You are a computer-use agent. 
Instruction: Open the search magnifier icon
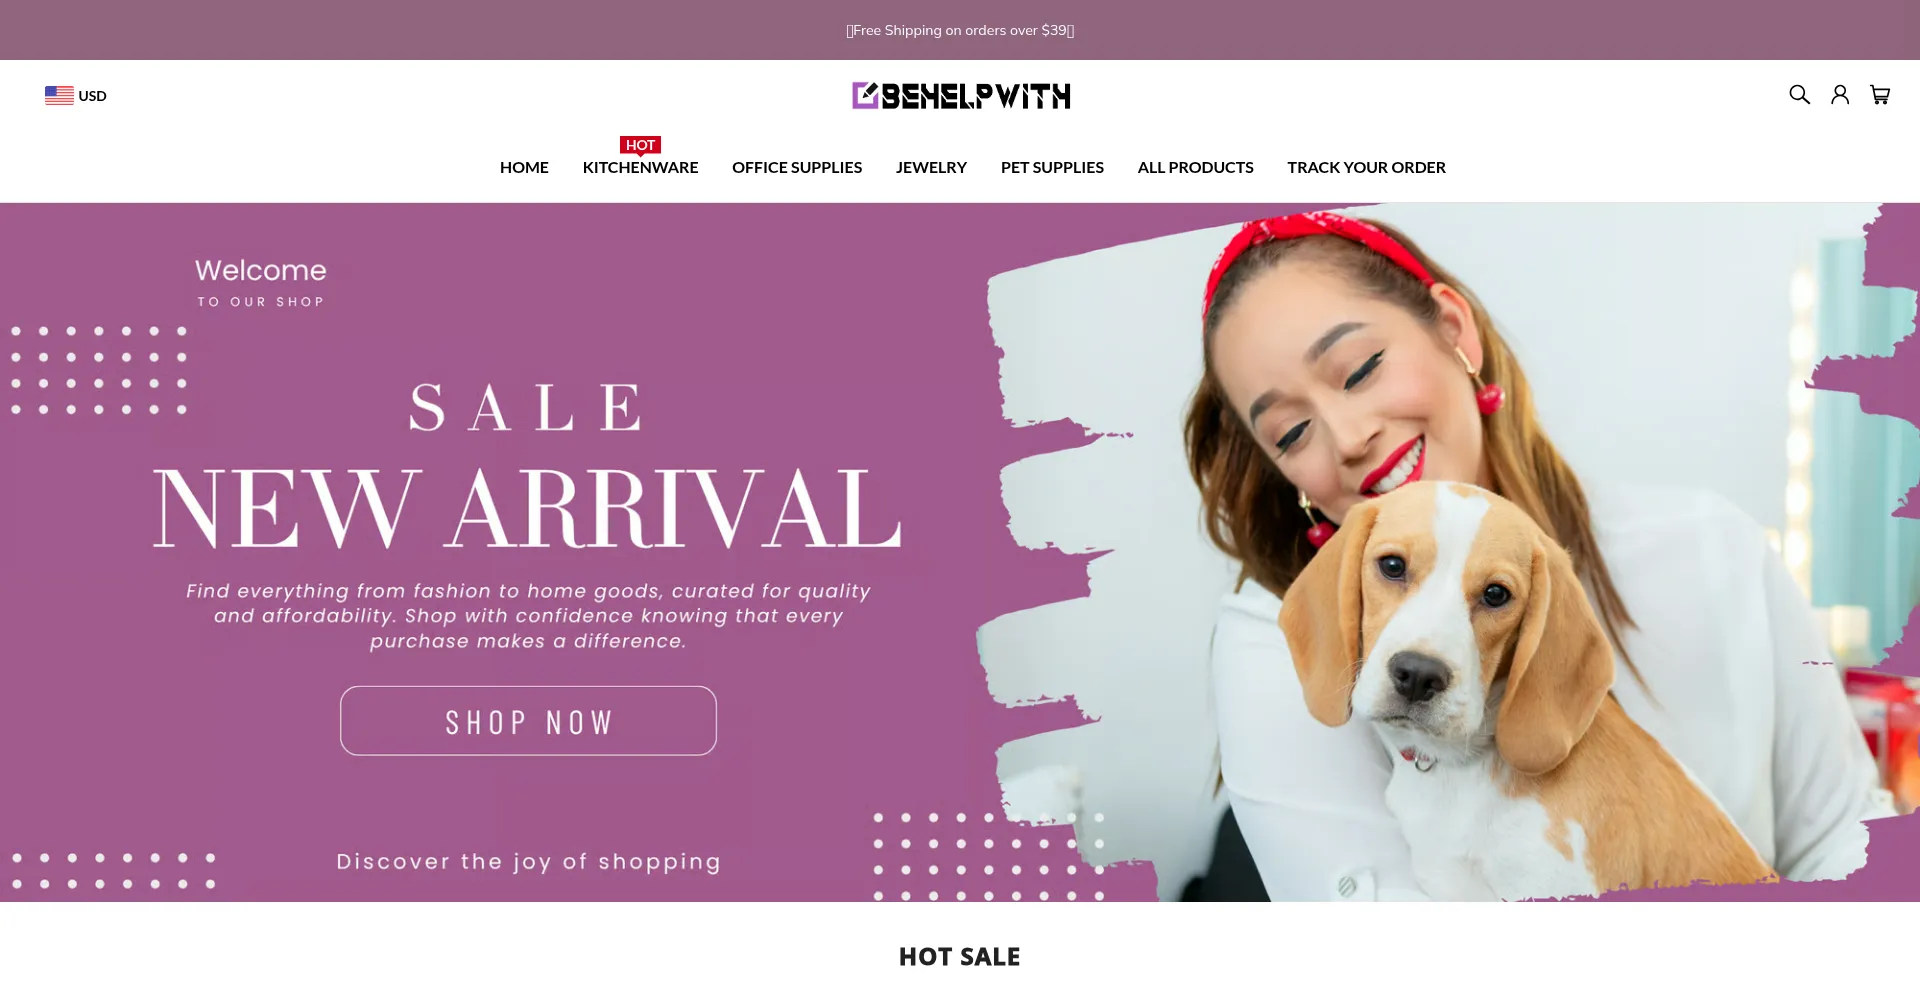(x=1799, y=95)
